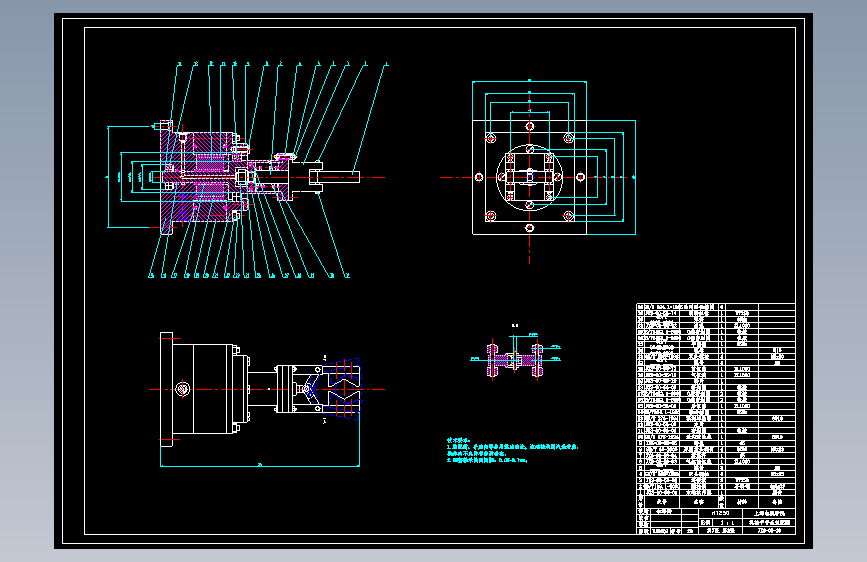Select the overall length dimension under side view

pos(260,465)
